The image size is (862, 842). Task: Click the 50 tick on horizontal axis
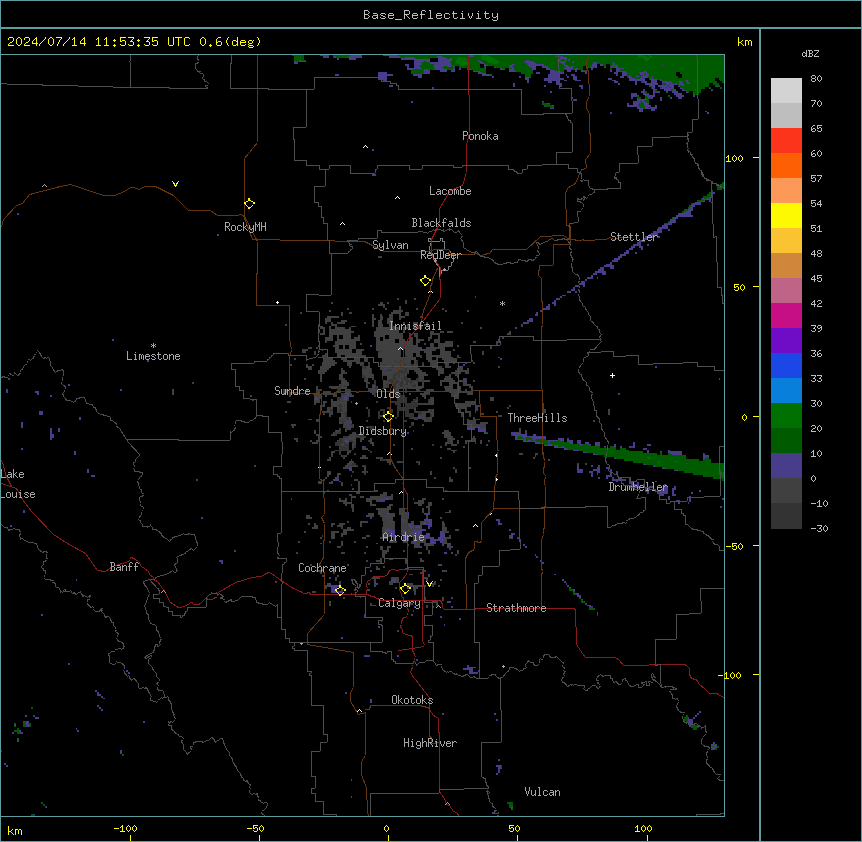click(x=514, y=828)
